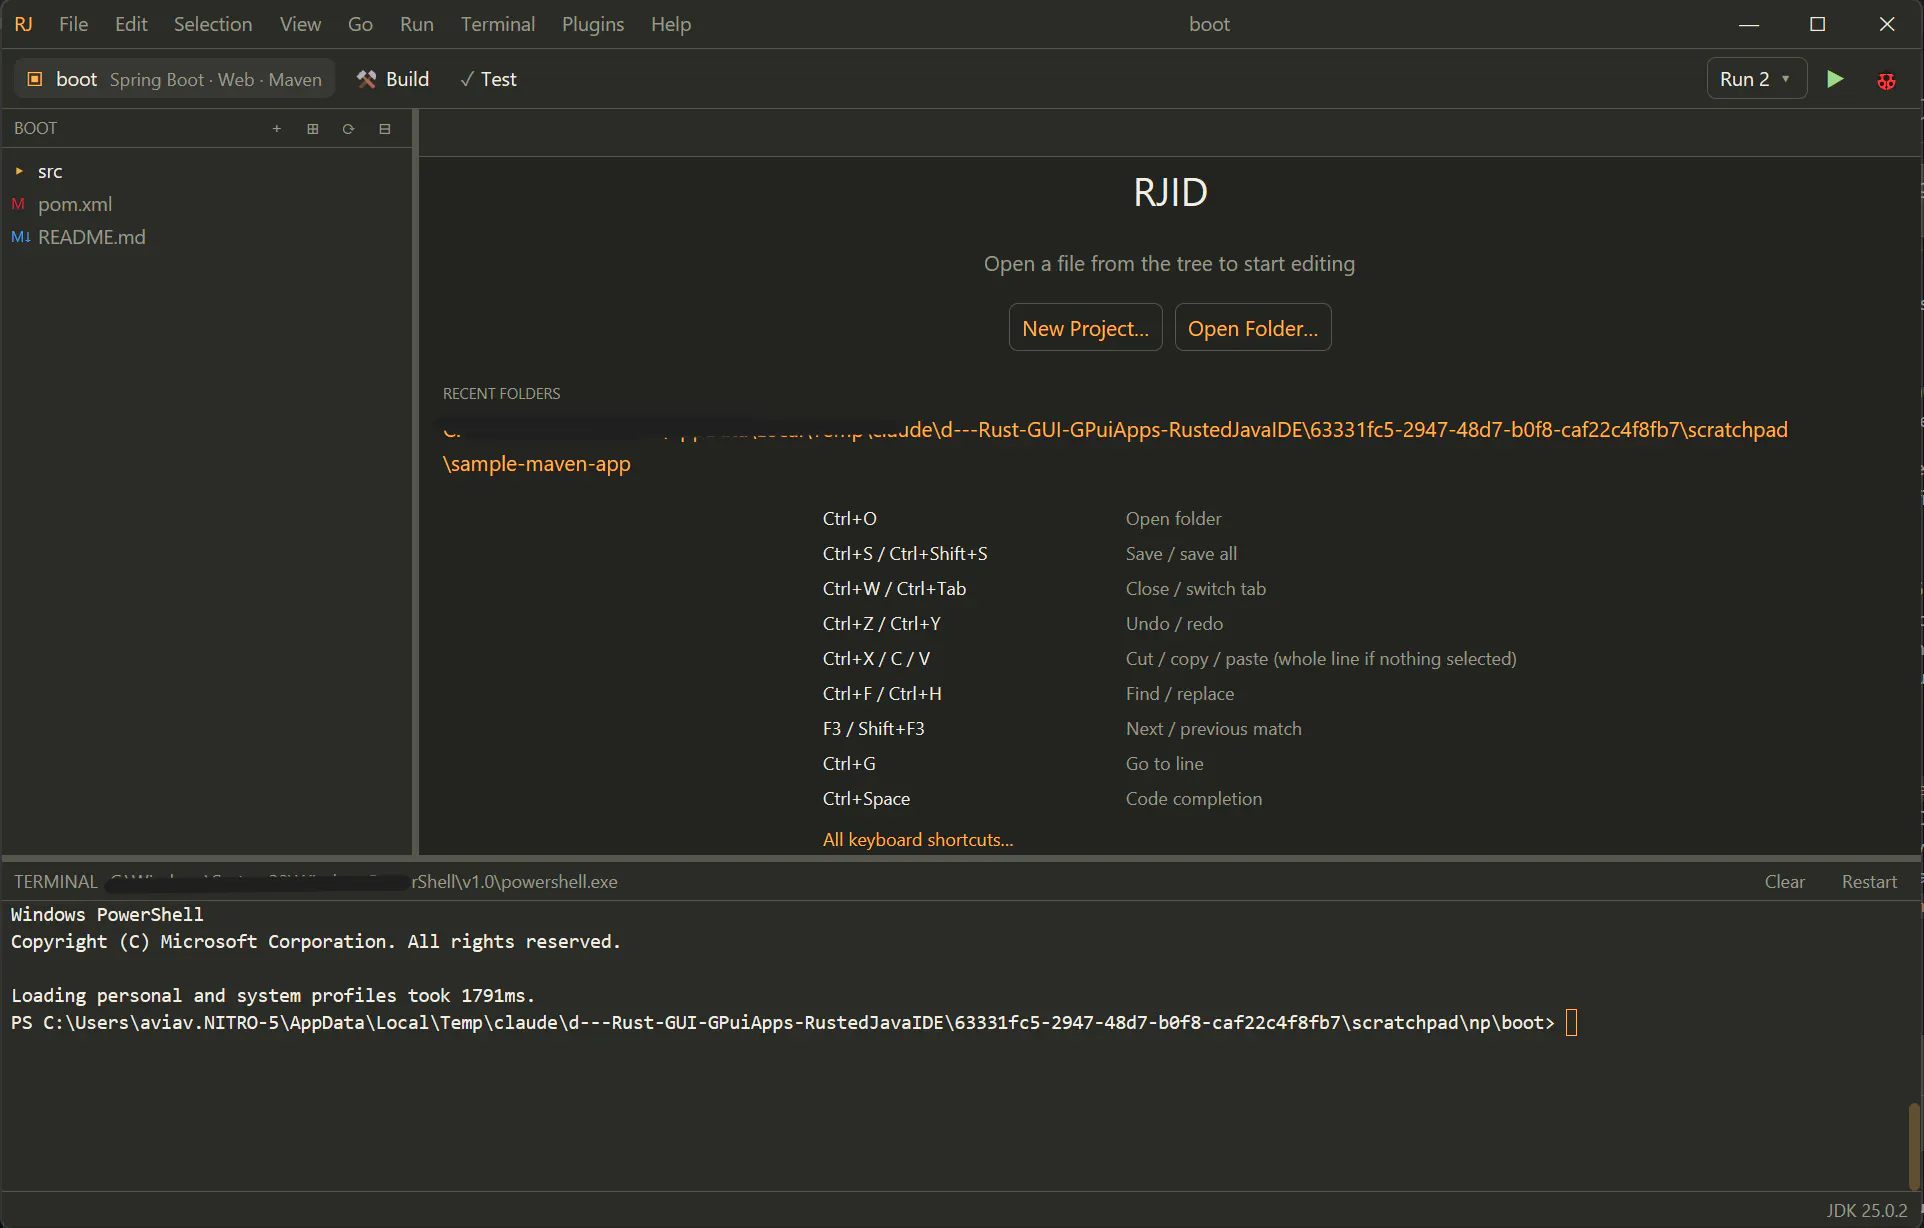Expand the src folder arrow

pos(19,171)
